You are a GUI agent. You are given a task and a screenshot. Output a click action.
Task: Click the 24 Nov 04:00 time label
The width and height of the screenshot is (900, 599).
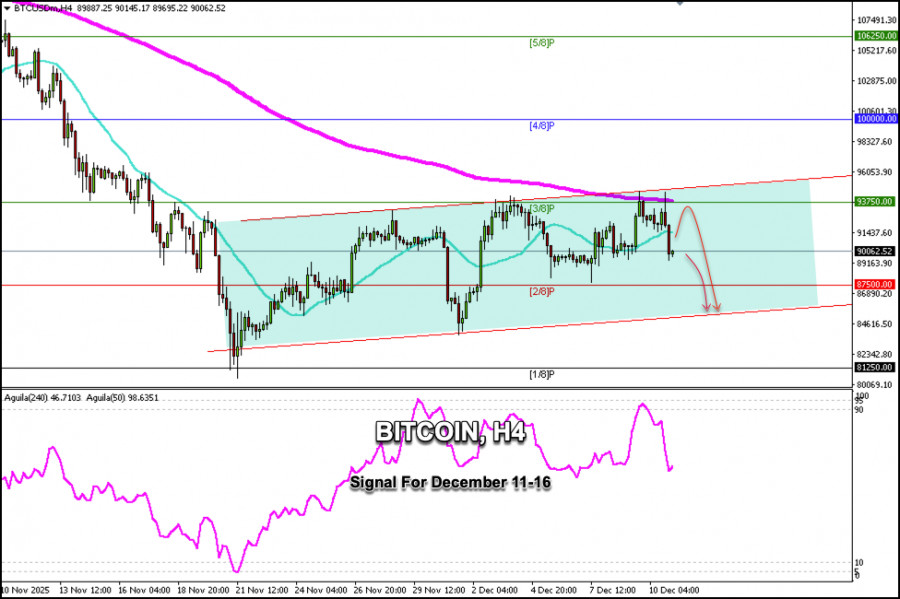[321, 590]
